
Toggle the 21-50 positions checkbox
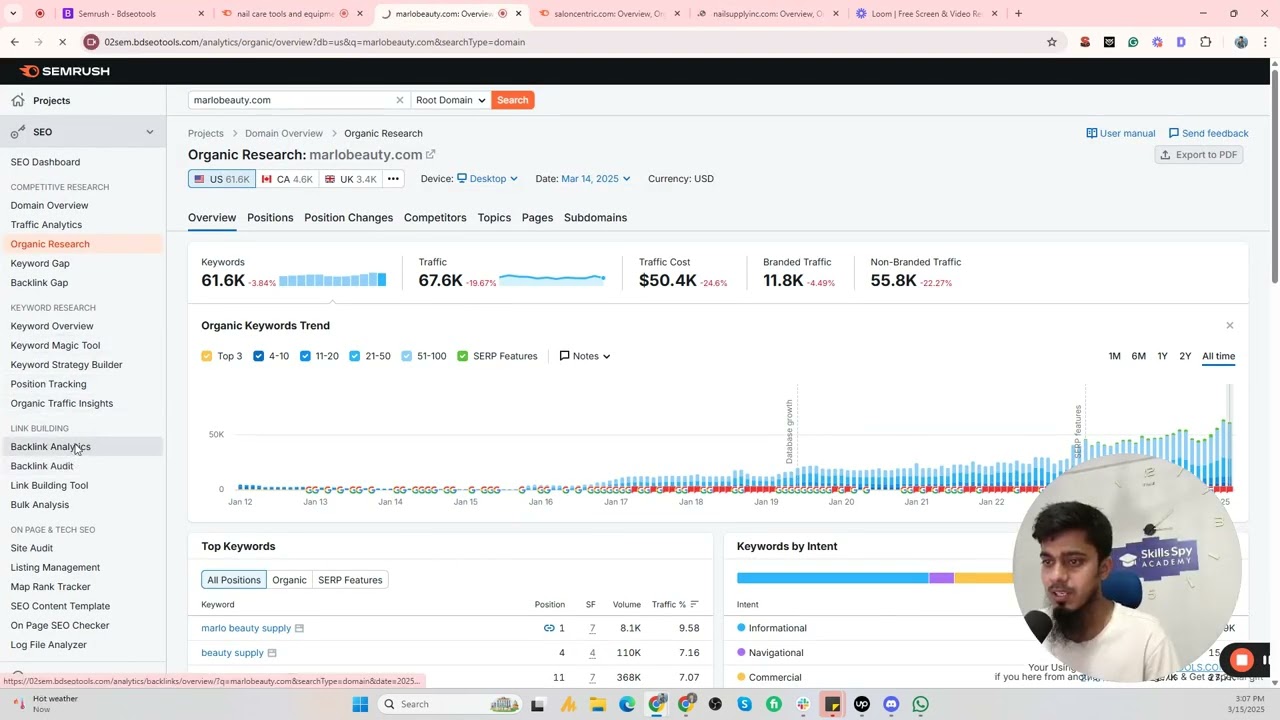pos(355,356)
